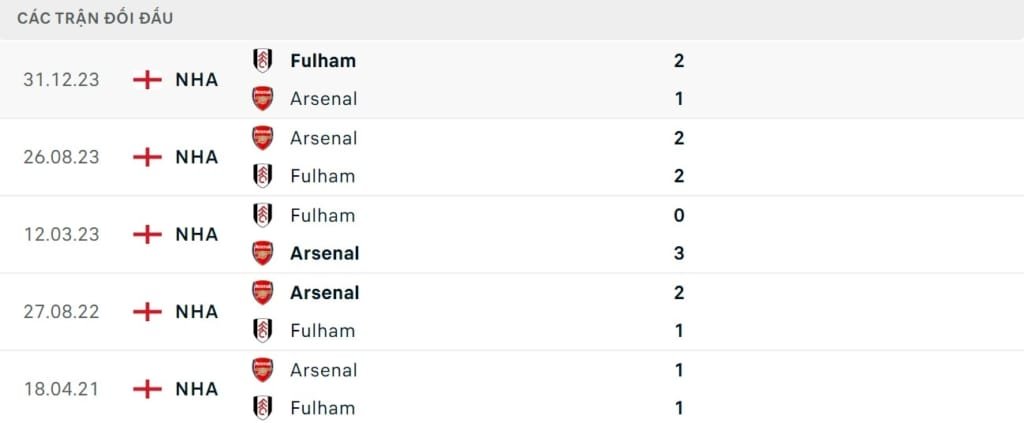Click Arsenal crest in 27.08.22 match

coord(262,293)
